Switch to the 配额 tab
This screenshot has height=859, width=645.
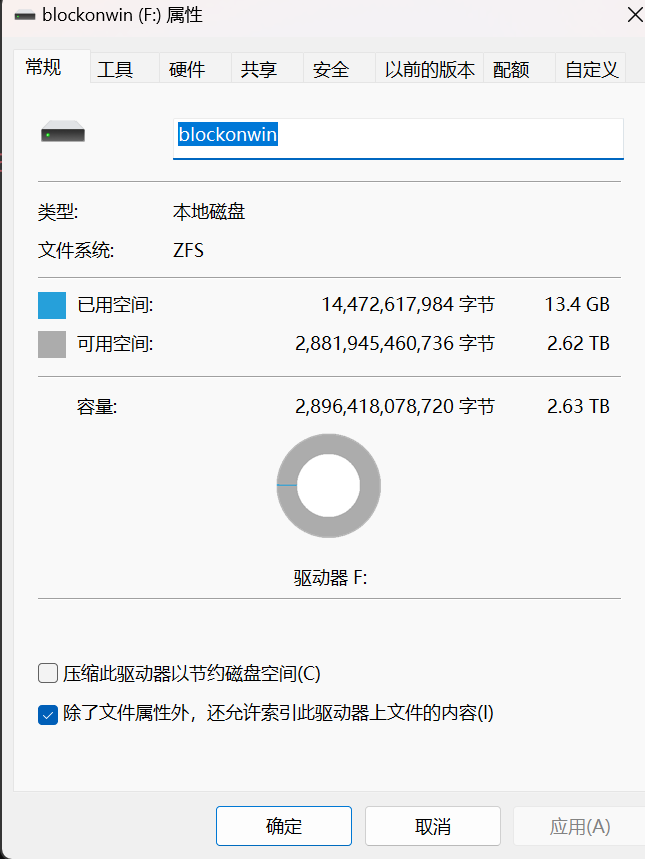pyautogui.click(x=511, y=69)
